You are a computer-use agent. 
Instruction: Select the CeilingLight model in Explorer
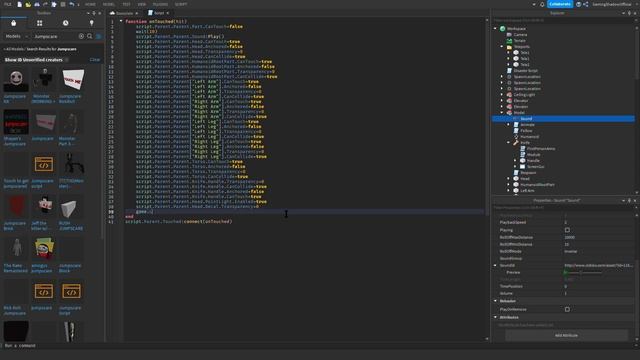tap(524, 95)
